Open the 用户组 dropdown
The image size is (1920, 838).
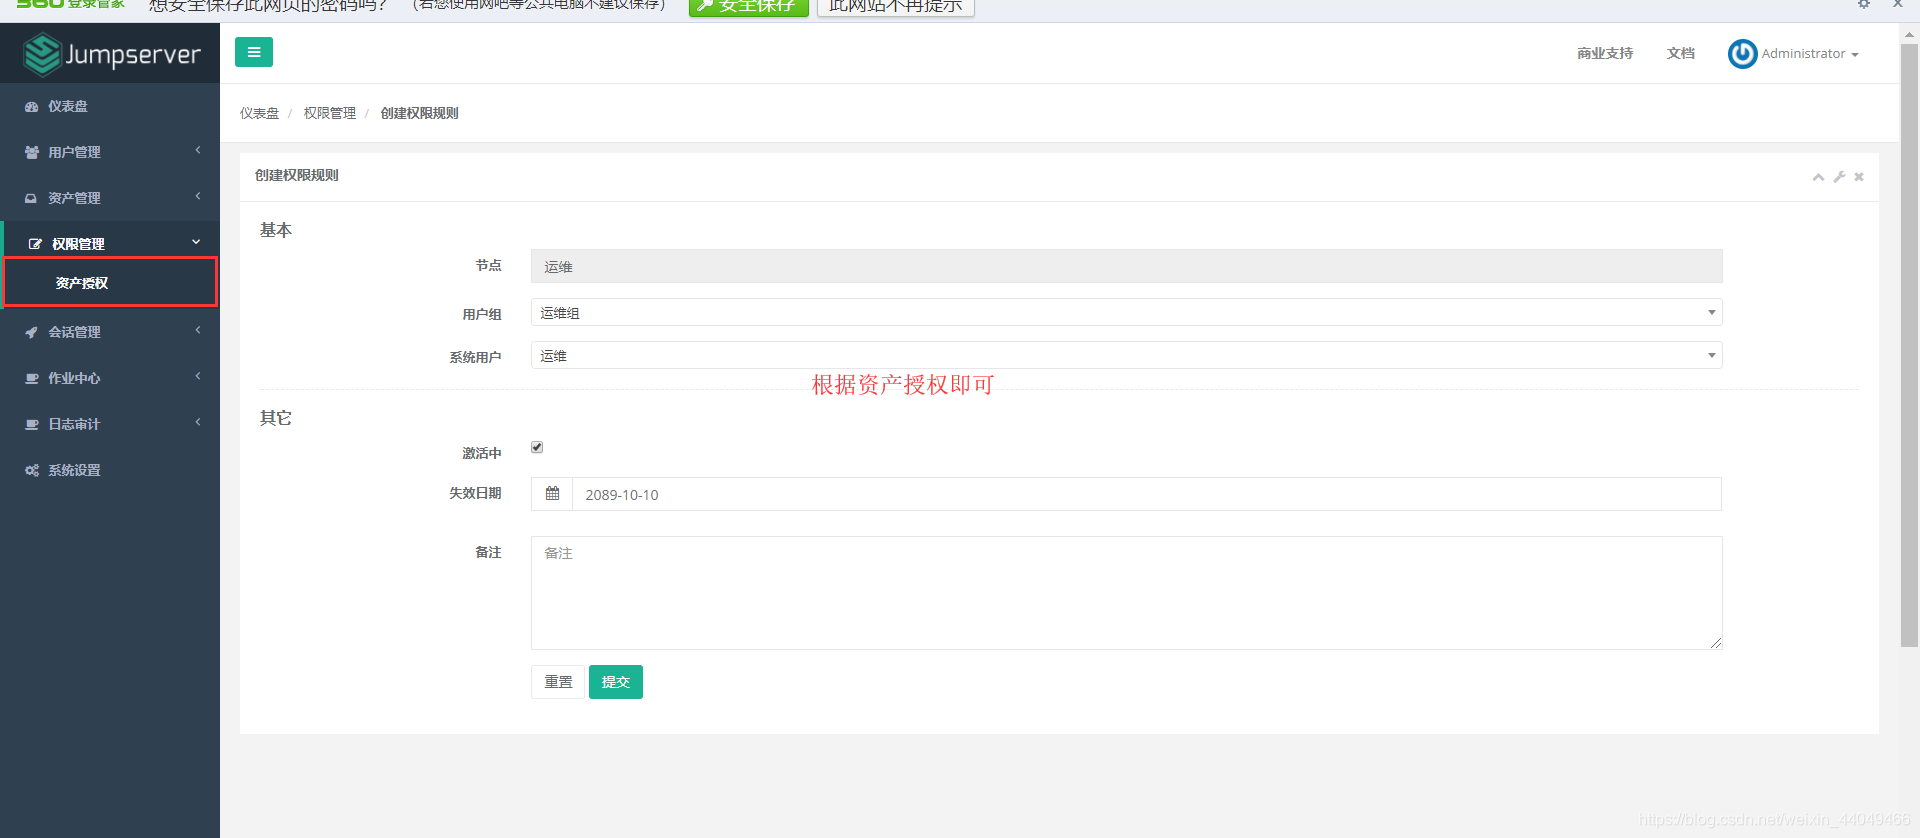(1126, 313)
